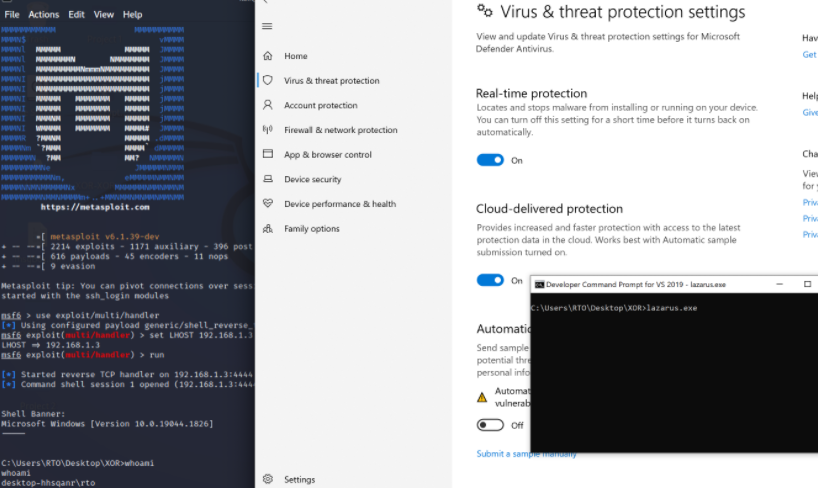Click the gears icon beside page title
Image resolution: width=818 pixels, height=488 pixels.
(485, 11)
